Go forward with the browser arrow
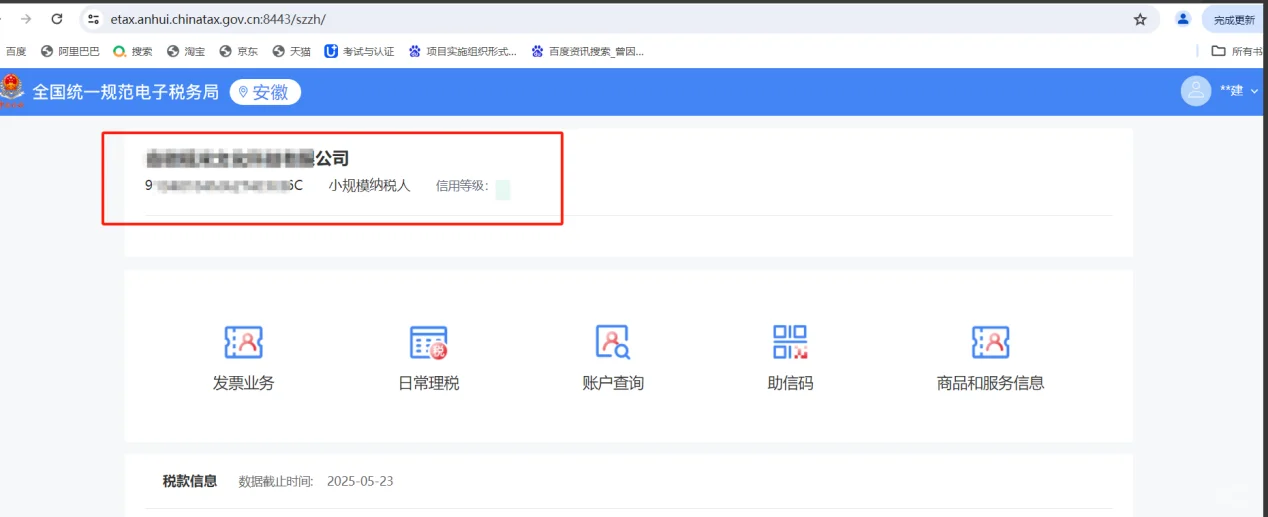This screenshot has height=517, width=1268. (x=26, y=19)
